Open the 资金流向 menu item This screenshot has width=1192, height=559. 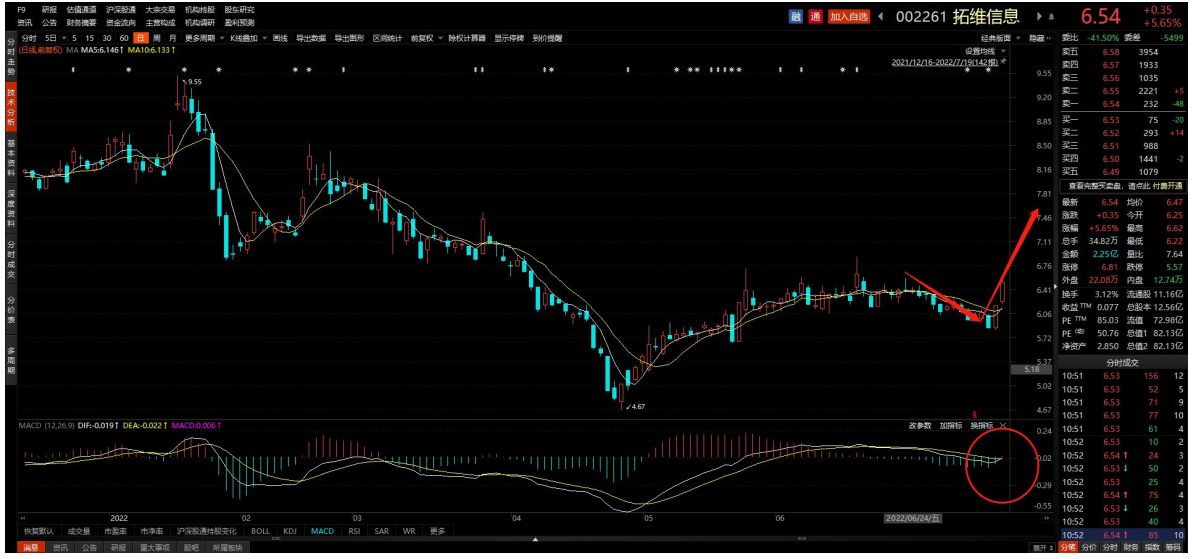click(x=120, y=22)
